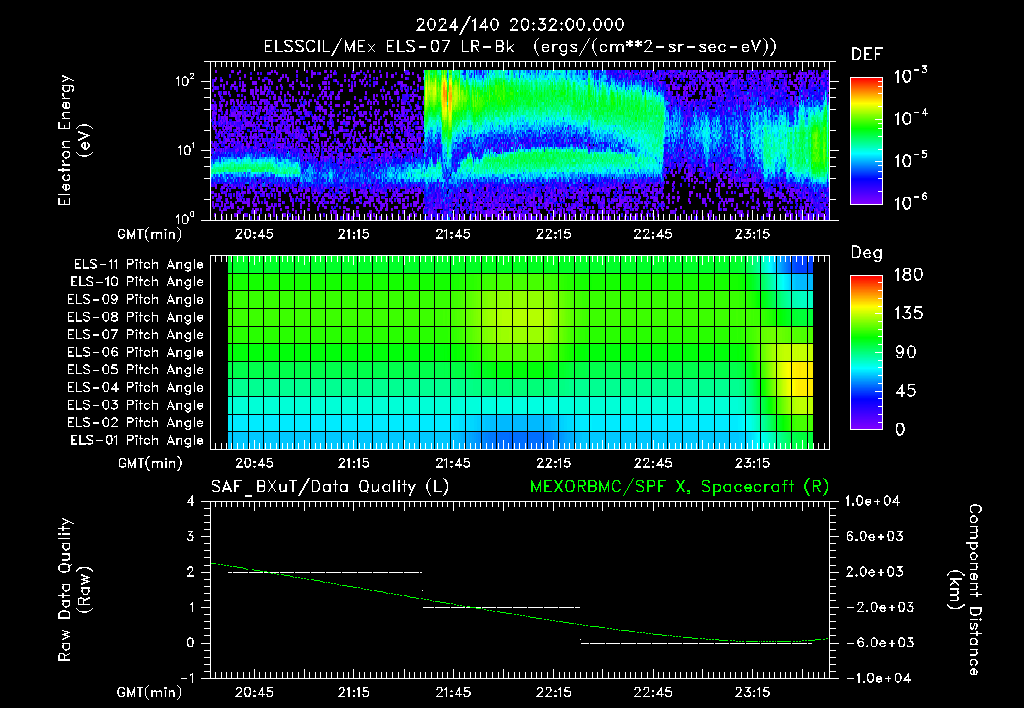Click the 1.0e+04 right axis value

(872, 501)
